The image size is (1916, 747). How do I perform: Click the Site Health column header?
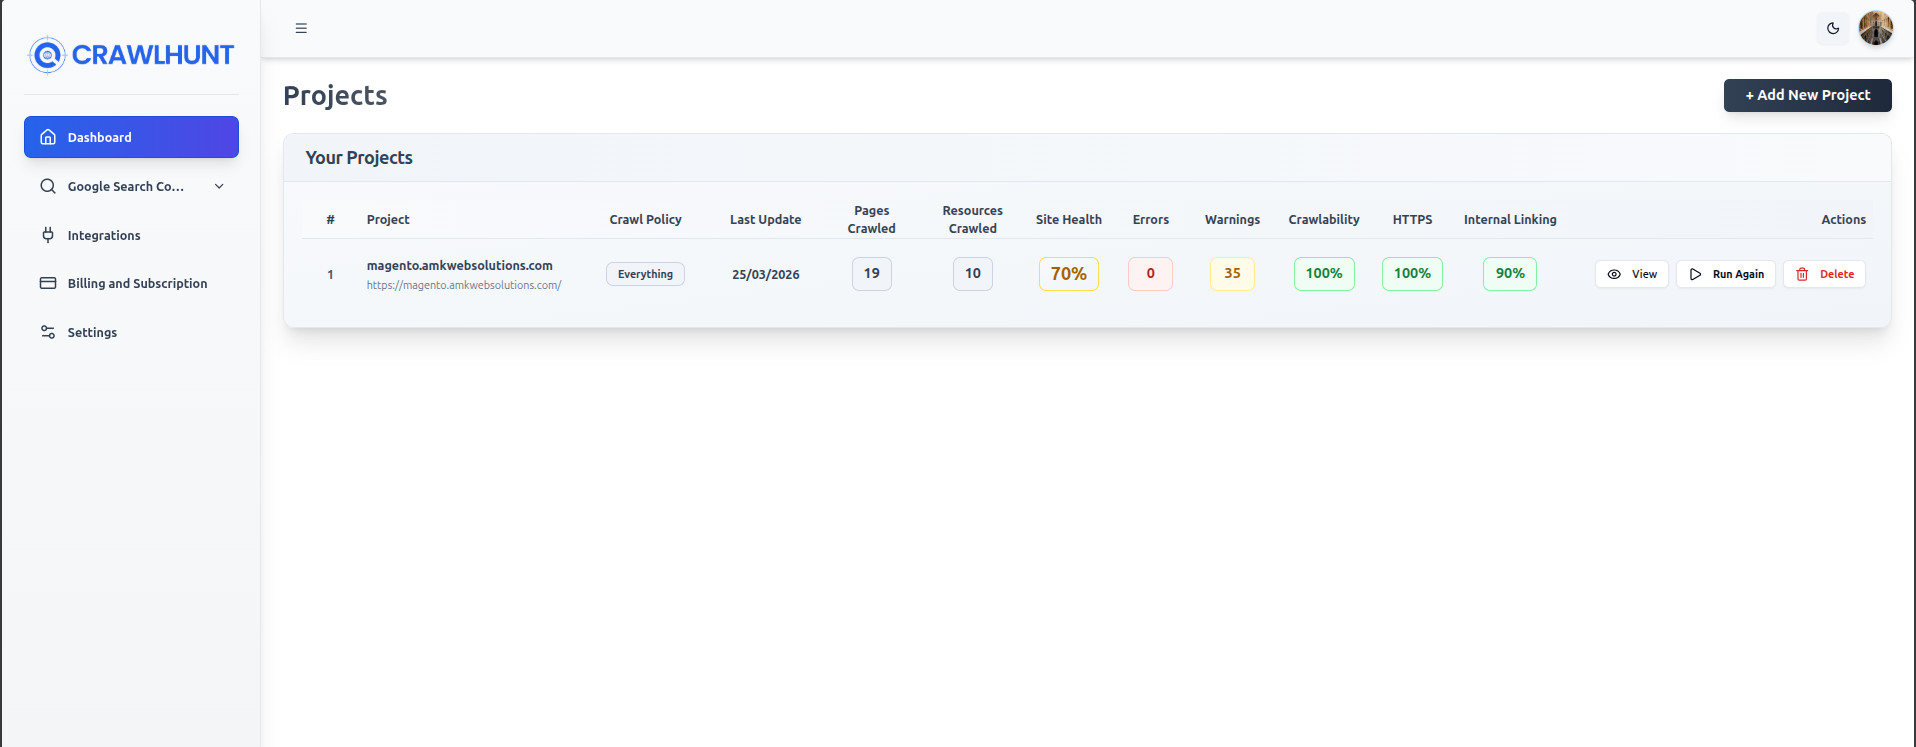[1068, 219]
